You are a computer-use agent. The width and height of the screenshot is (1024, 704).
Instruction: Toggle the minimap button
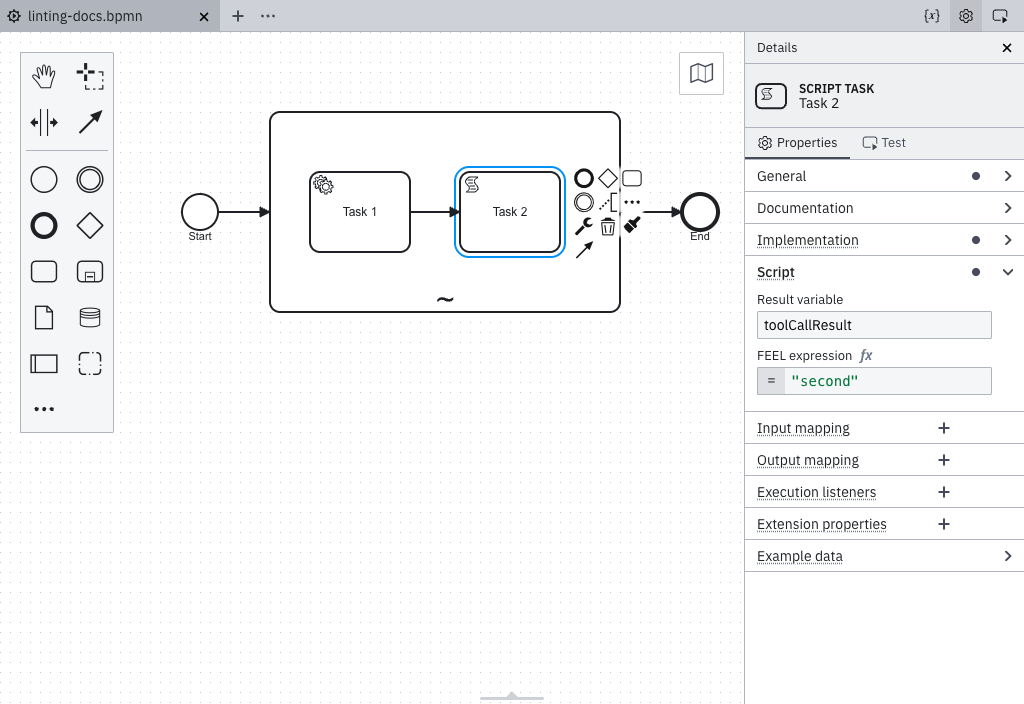coord(701,73)
